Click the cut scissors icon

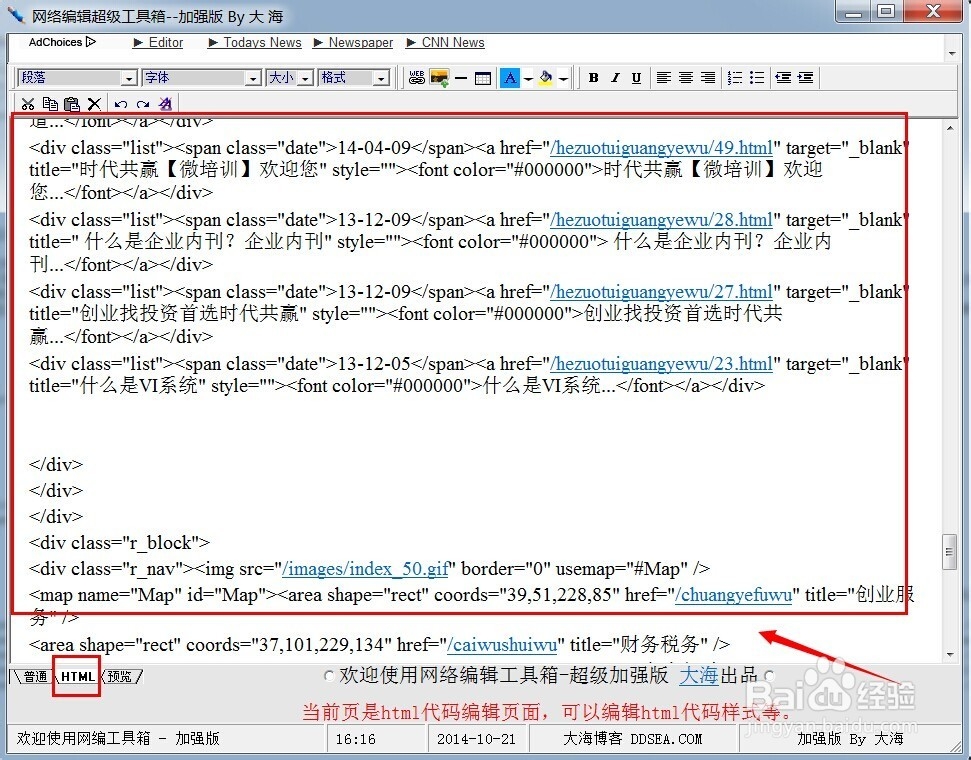[28, 104]
